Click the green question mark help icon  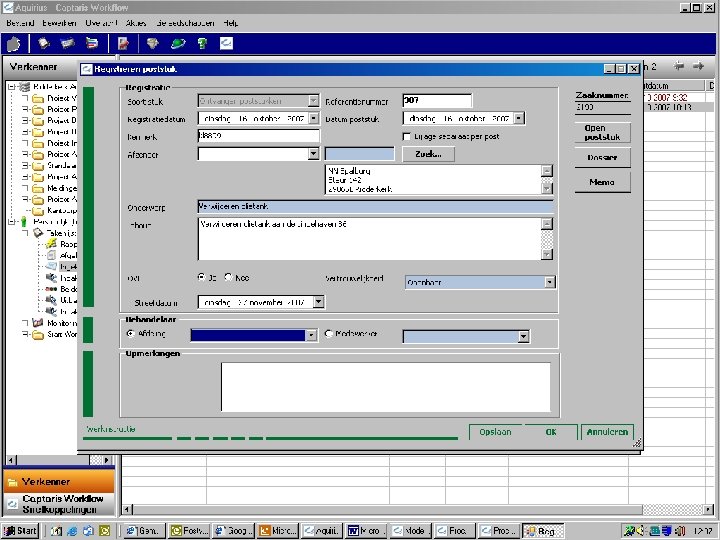point(202,44)
